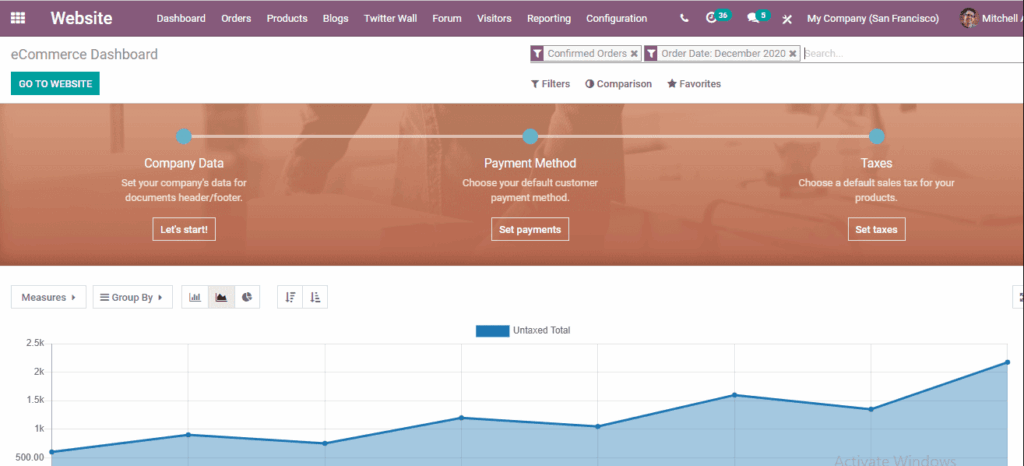Click the Payment Method step title
Image resolution: width=1024 pixels, height=466 pixels.
coord(530,163)
